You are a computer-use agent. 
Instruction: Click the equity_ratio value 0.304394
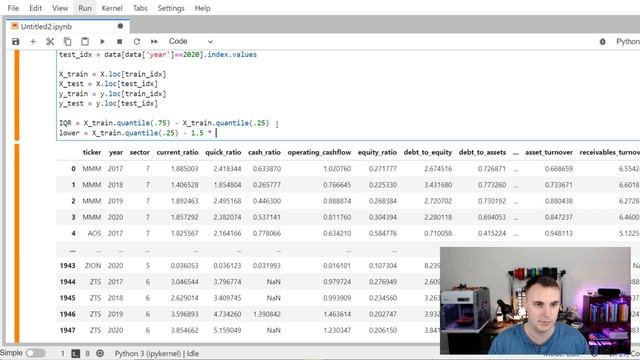(x=383, y=217)
